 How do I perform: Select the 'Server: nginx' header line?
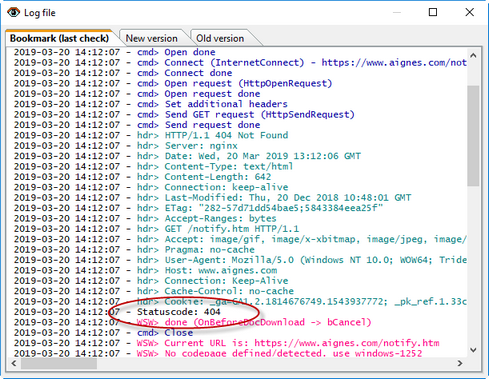point(126,146)
